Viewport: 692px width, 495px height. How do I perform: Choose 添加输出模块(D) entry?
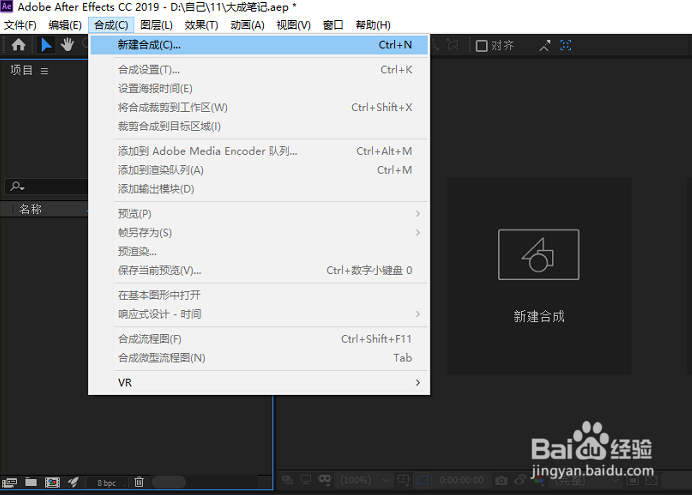coord(259,189)
